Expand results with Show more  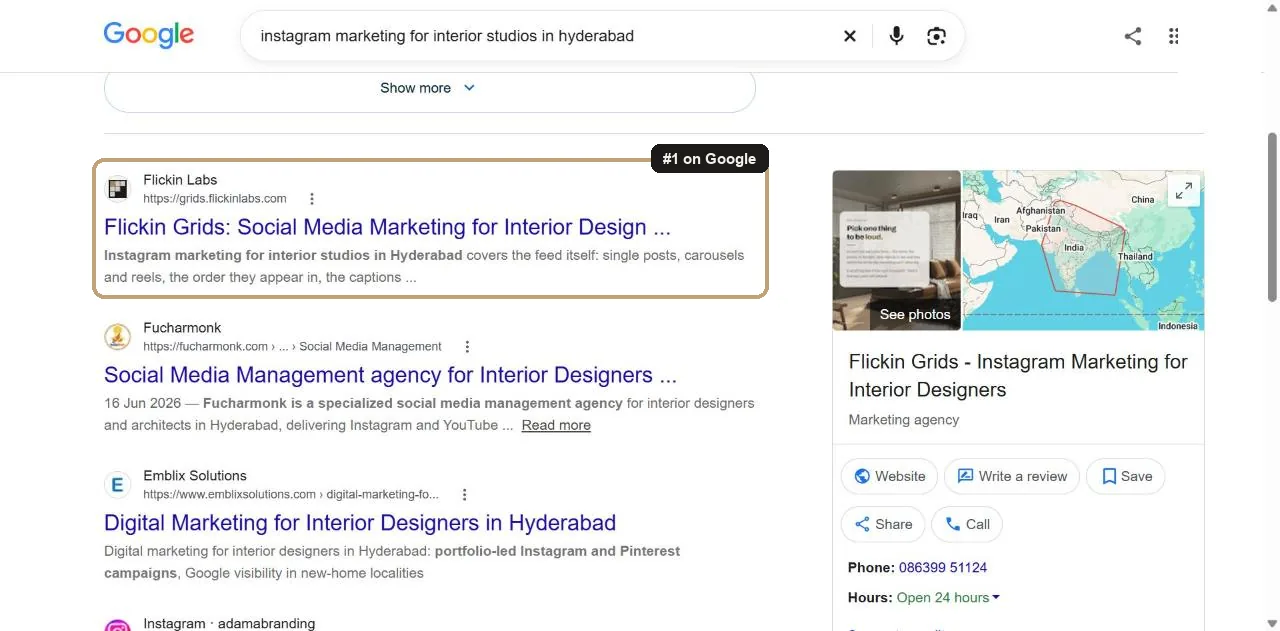pos(428,88)
